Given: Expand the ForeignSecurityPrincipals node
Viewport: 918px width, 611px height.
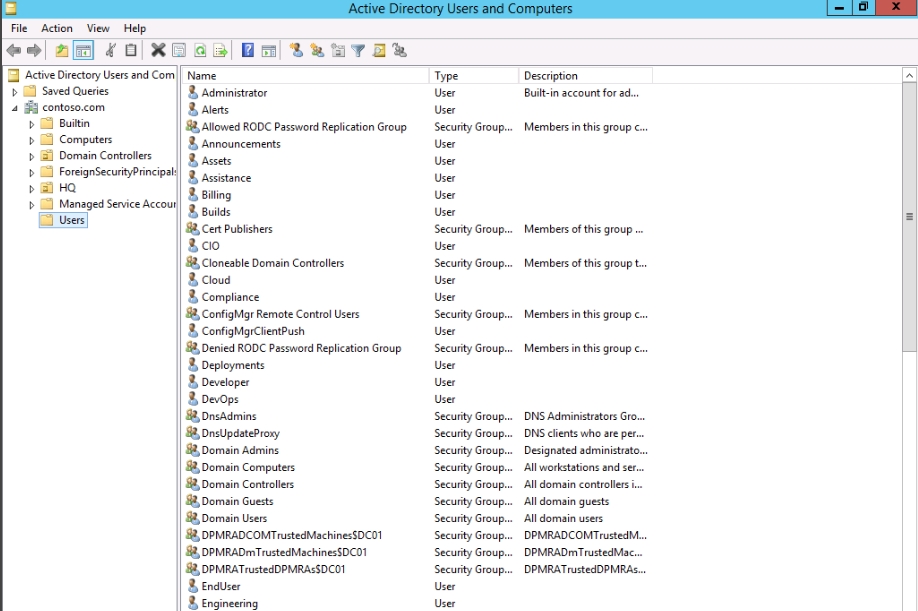Looking at the screenshot, I should point(32,173).
